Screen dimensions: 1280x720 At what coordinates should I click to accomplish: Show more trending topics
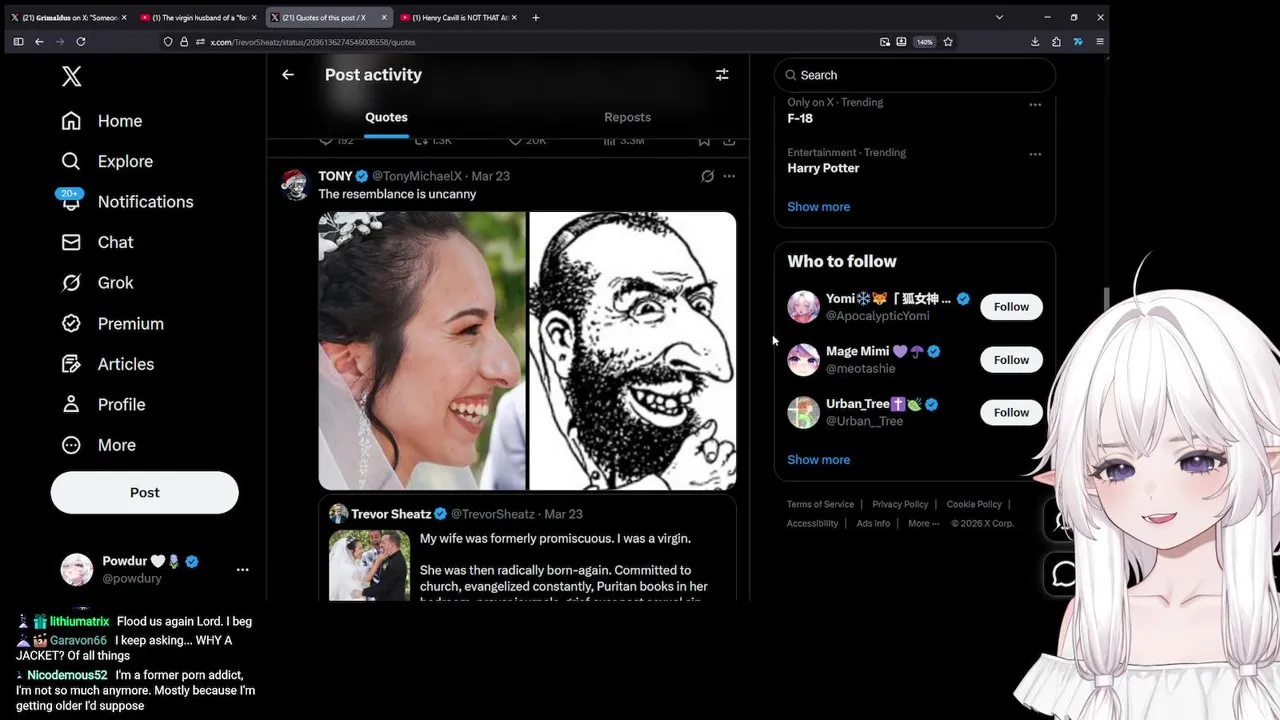[818, 206]
